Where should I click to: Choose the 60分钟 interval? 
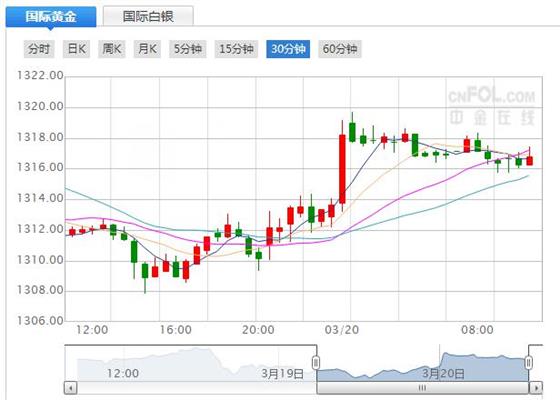click(x=340, y=49)
